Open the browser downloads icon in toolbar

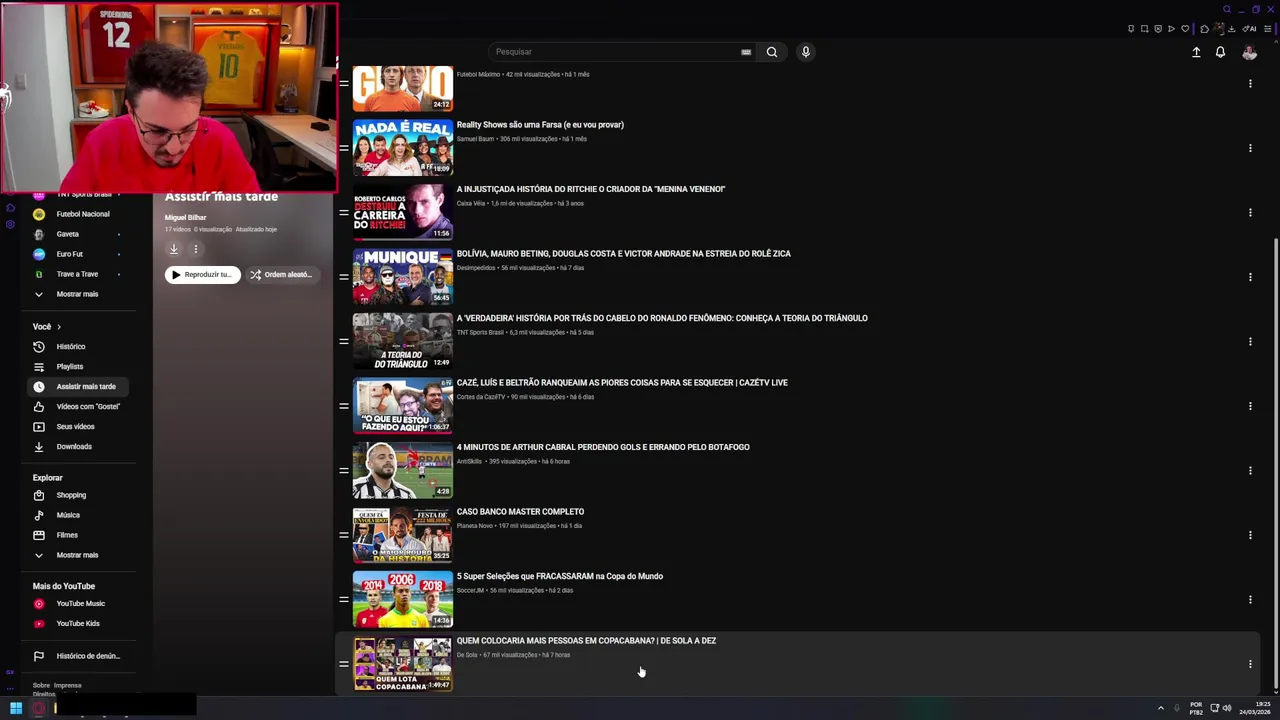tap(1231, 29)
